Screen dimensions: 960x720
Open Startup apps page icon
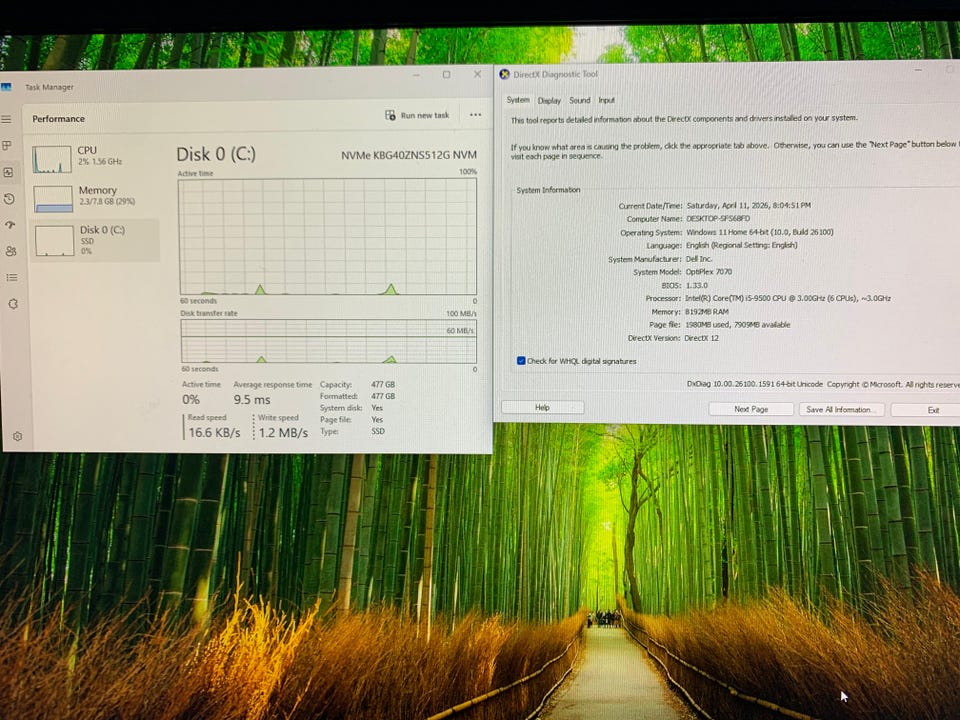point(10,225)
